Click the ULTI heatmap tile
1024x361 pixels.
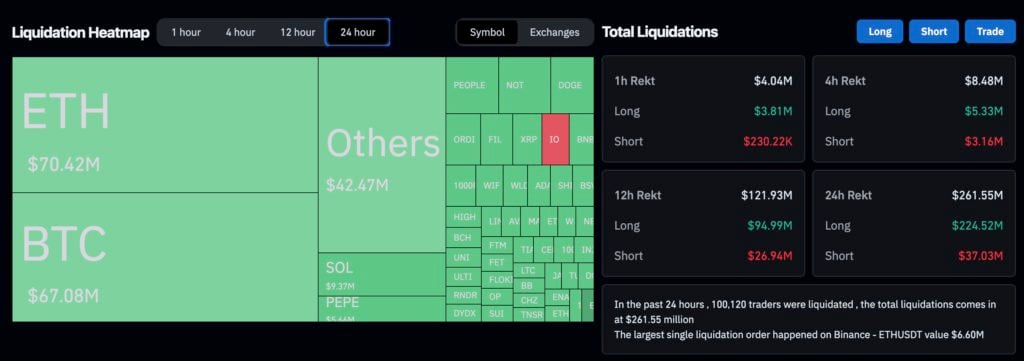tap(464, 277)
